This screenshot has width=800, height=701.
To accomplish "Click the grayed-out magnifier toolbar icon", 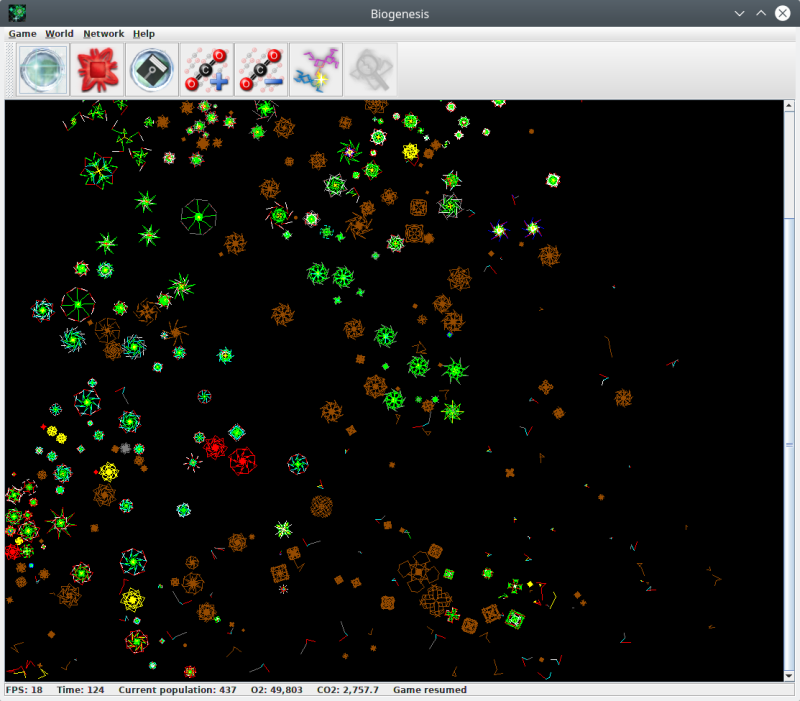I will tap(369, 68).
